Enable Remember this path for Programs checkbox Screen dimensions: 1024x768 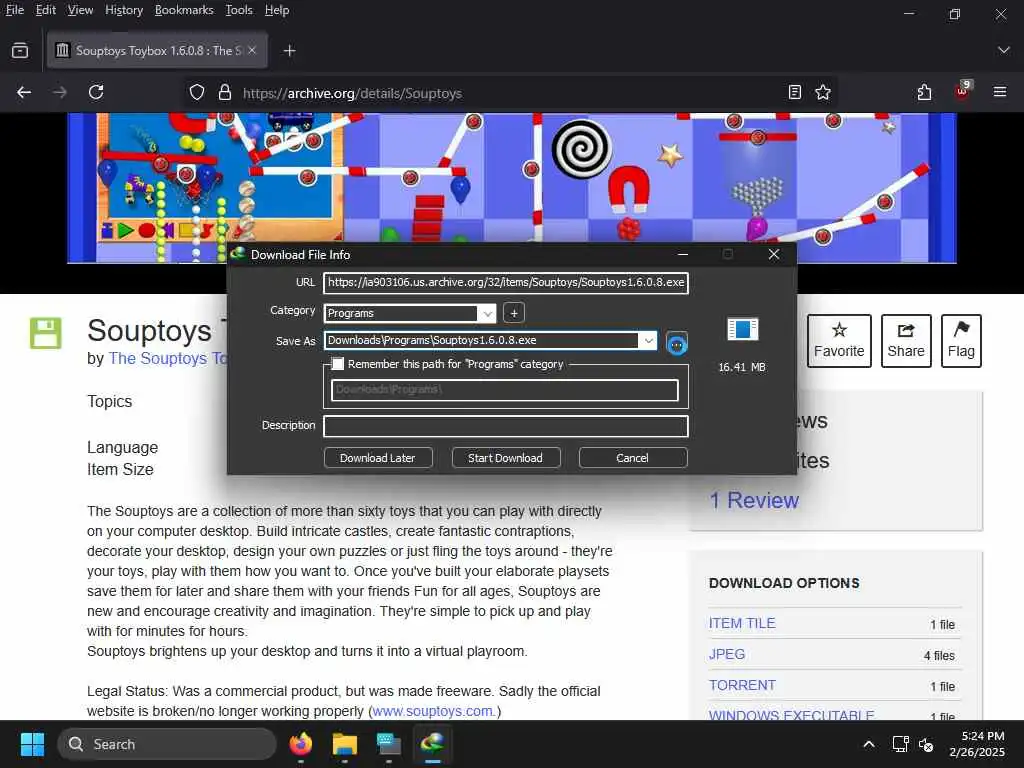(338, 364)
